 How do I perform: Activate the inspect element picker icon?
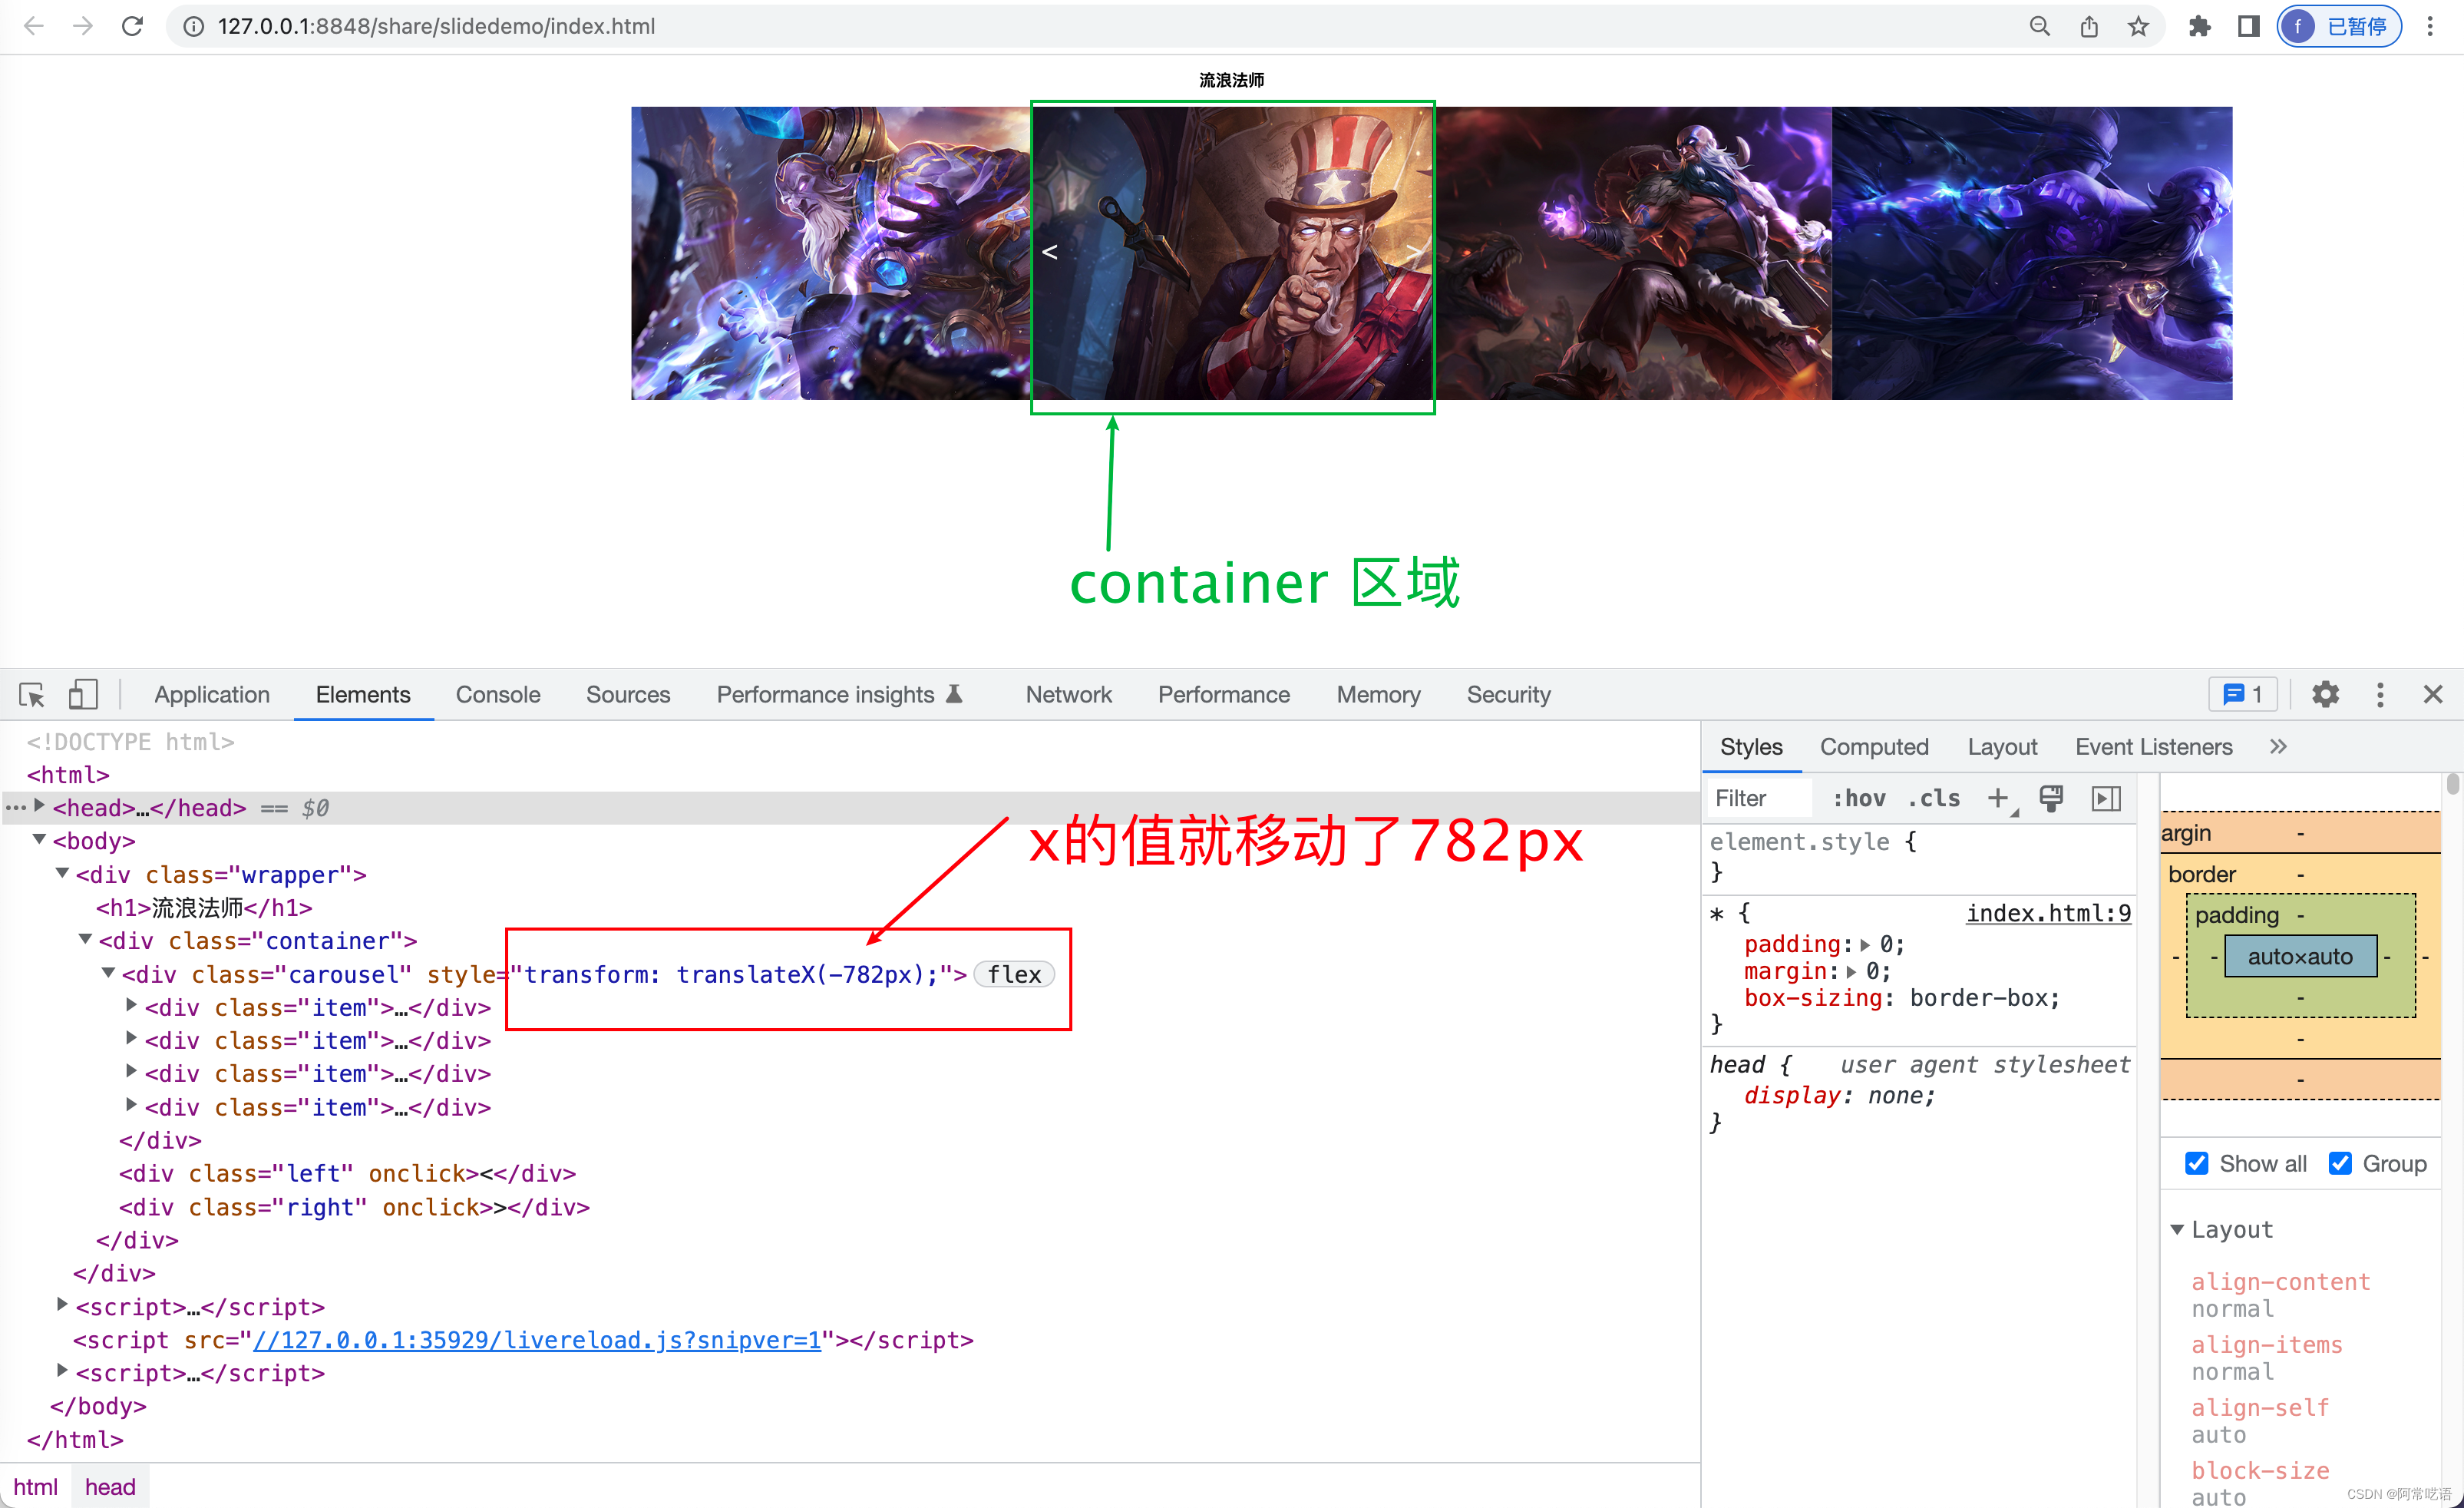pos(31,694)
